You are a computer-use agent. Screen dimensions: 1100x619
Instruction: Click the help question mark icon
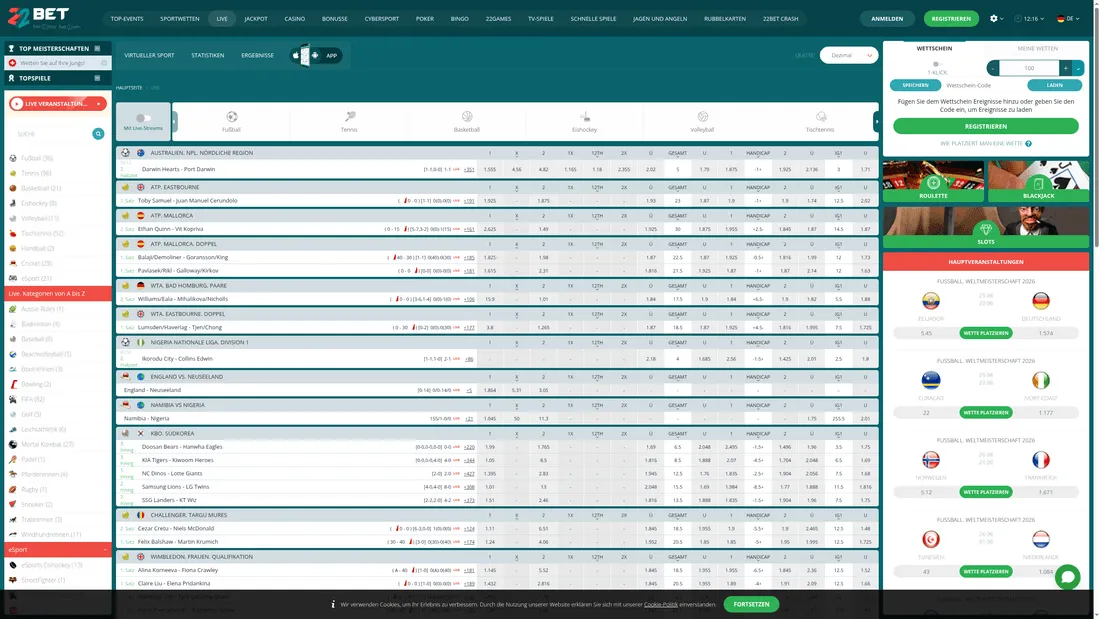click(x=1028, y=143)
